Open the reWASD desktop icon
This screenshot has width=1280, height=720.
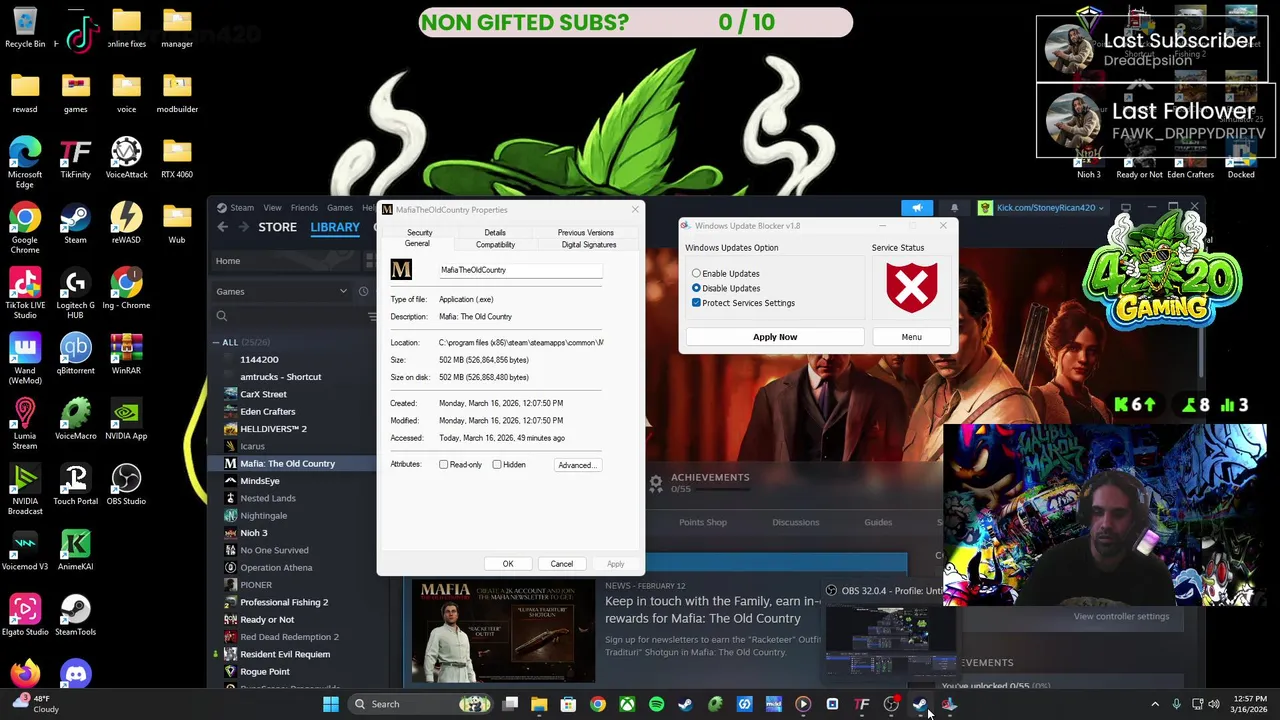(126, 224)
